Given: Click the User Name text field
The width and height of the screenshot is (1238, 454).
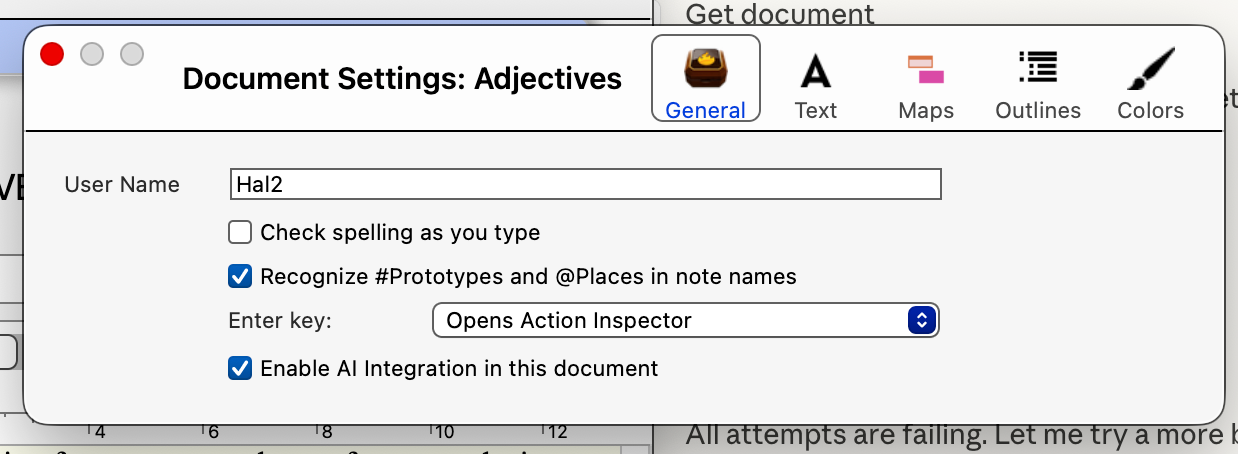Looking at the screenshot, I should (585, 184).
